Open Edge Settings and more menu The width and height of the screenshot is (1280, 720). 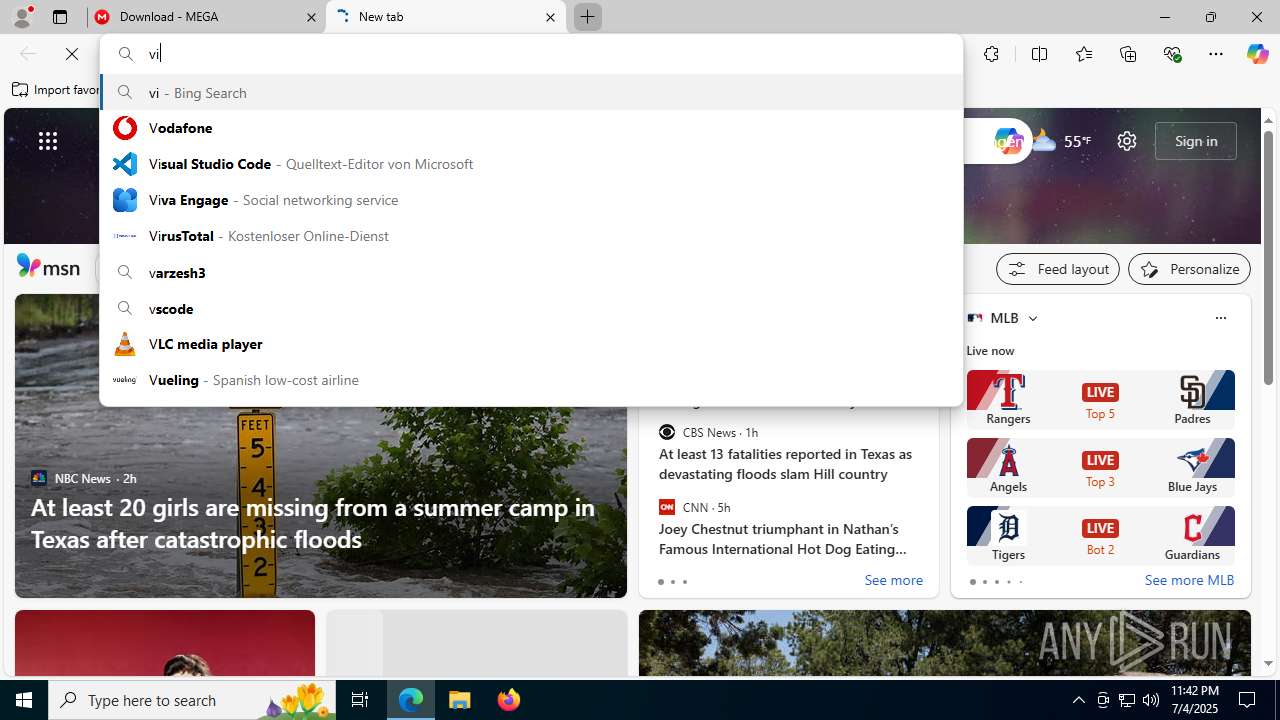tap(1216, 54)
